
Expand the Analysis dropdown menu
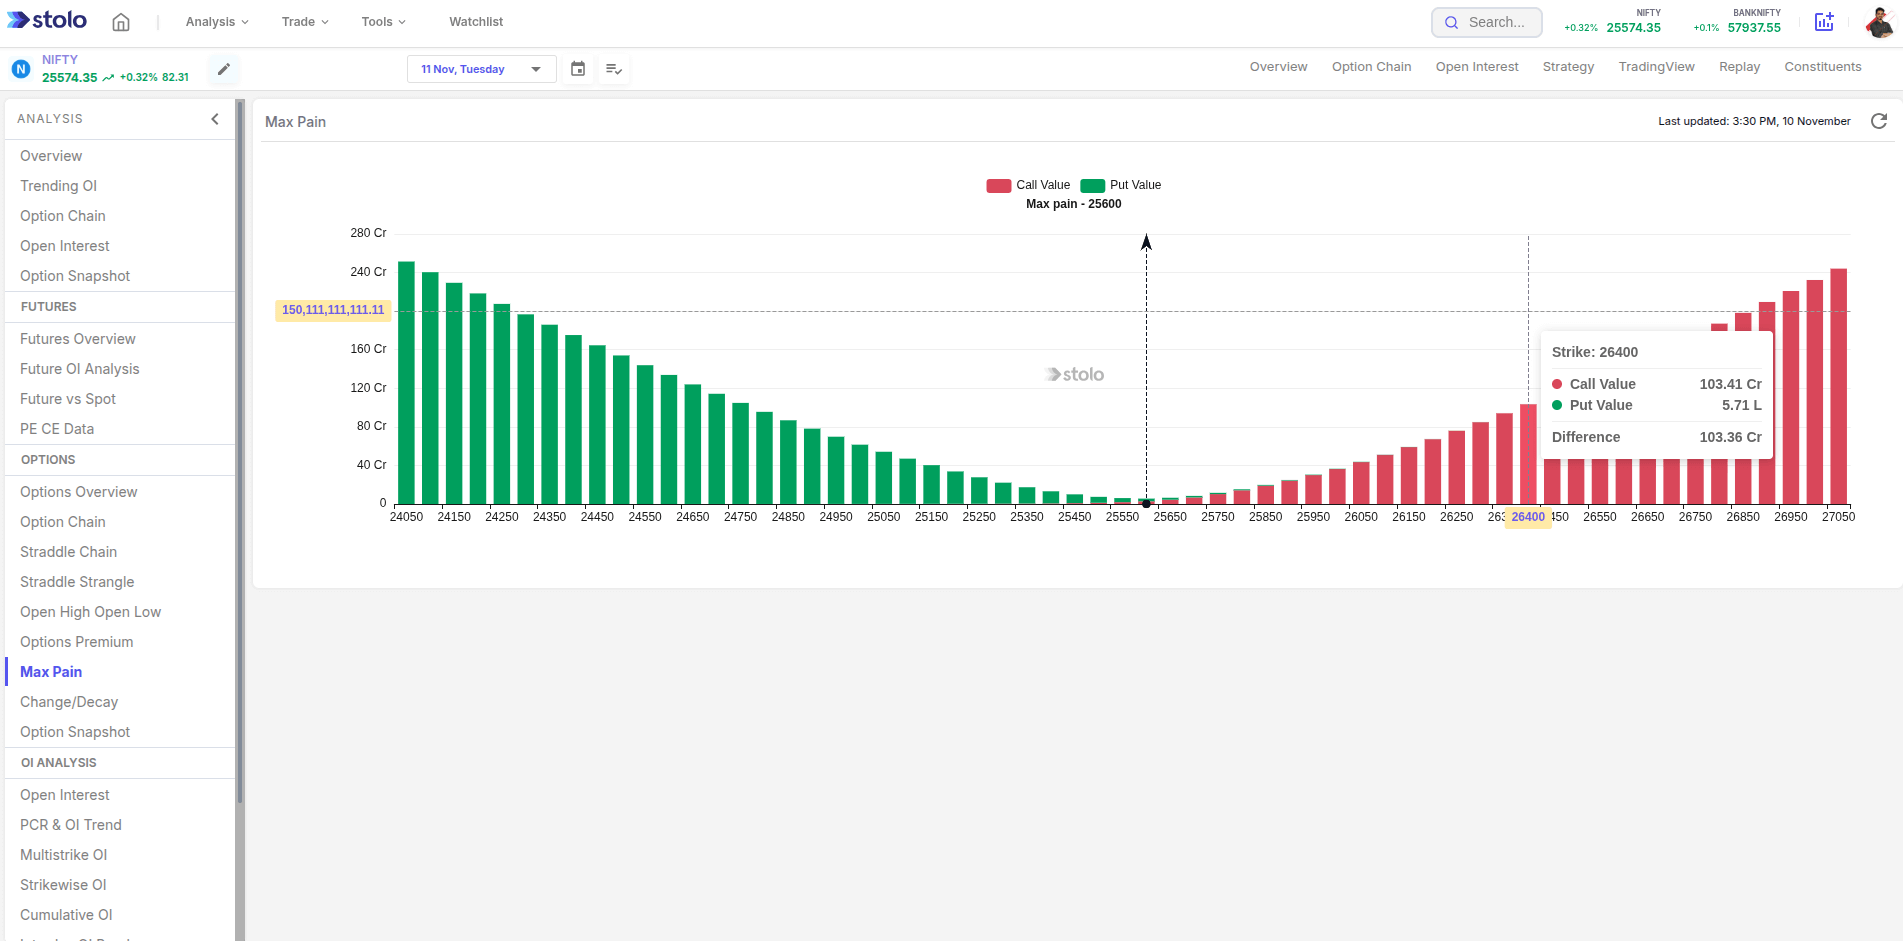[x=216, y=22]
